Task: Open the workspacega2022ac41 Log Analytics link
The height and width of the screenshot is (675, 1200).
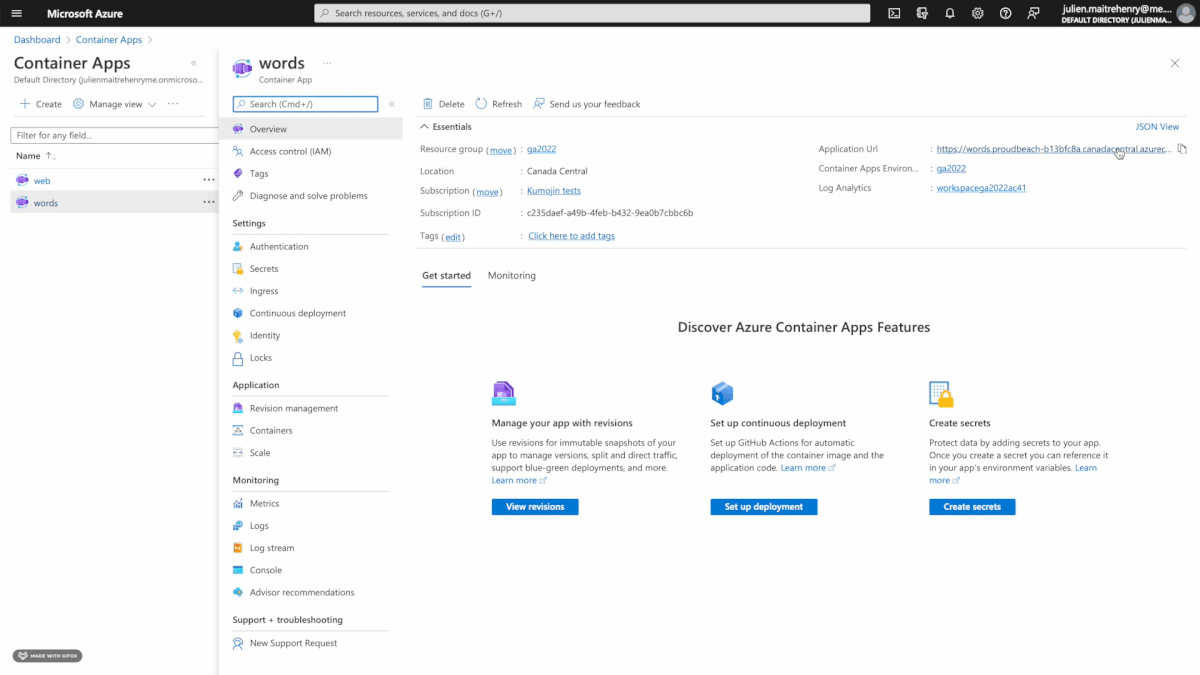Action: click(x=981, y=188)
